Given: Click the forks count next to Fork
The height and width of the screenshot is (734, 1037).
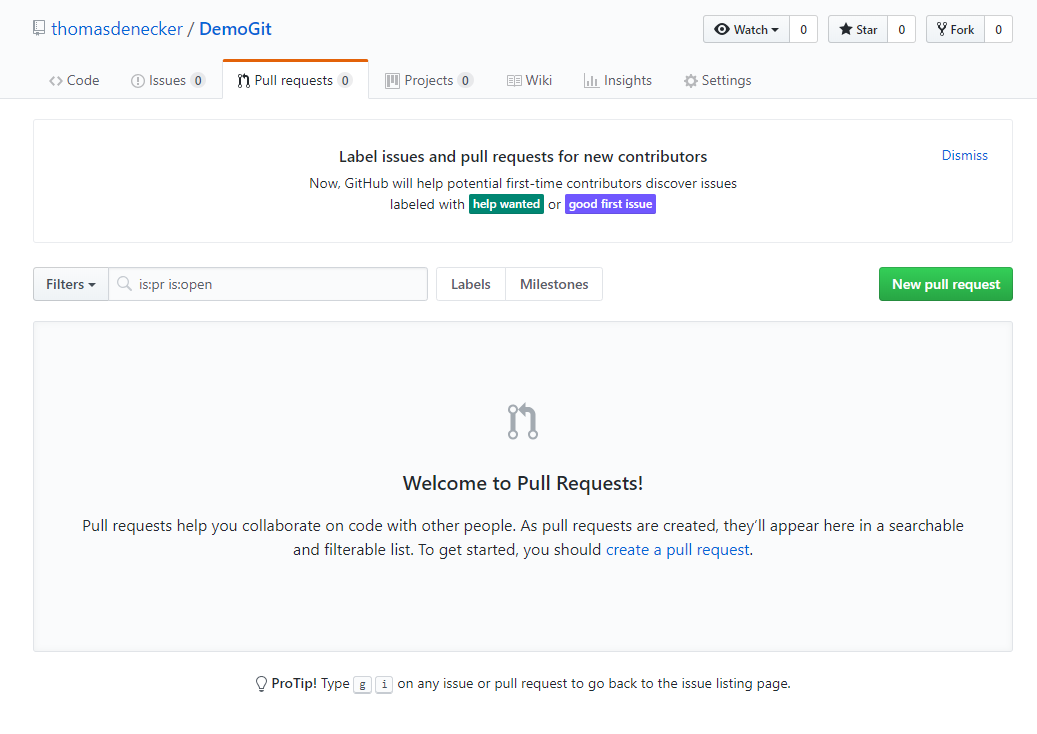Looking at the screenshot, I should (999, 29).
